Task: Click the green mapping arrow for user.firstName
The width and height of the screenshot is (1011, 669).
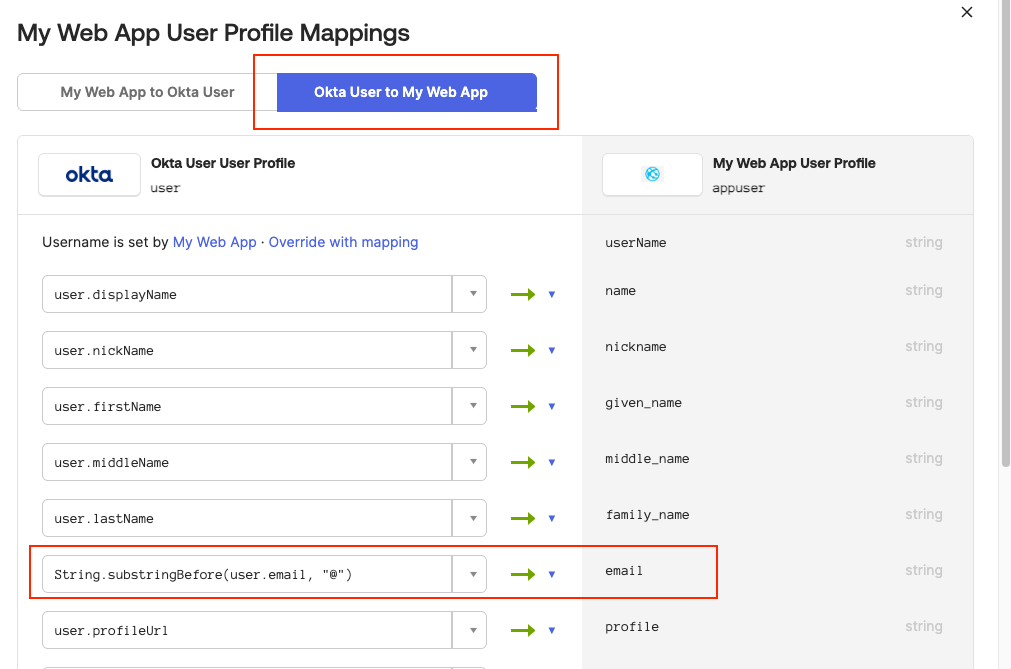Action: point(524,406)
